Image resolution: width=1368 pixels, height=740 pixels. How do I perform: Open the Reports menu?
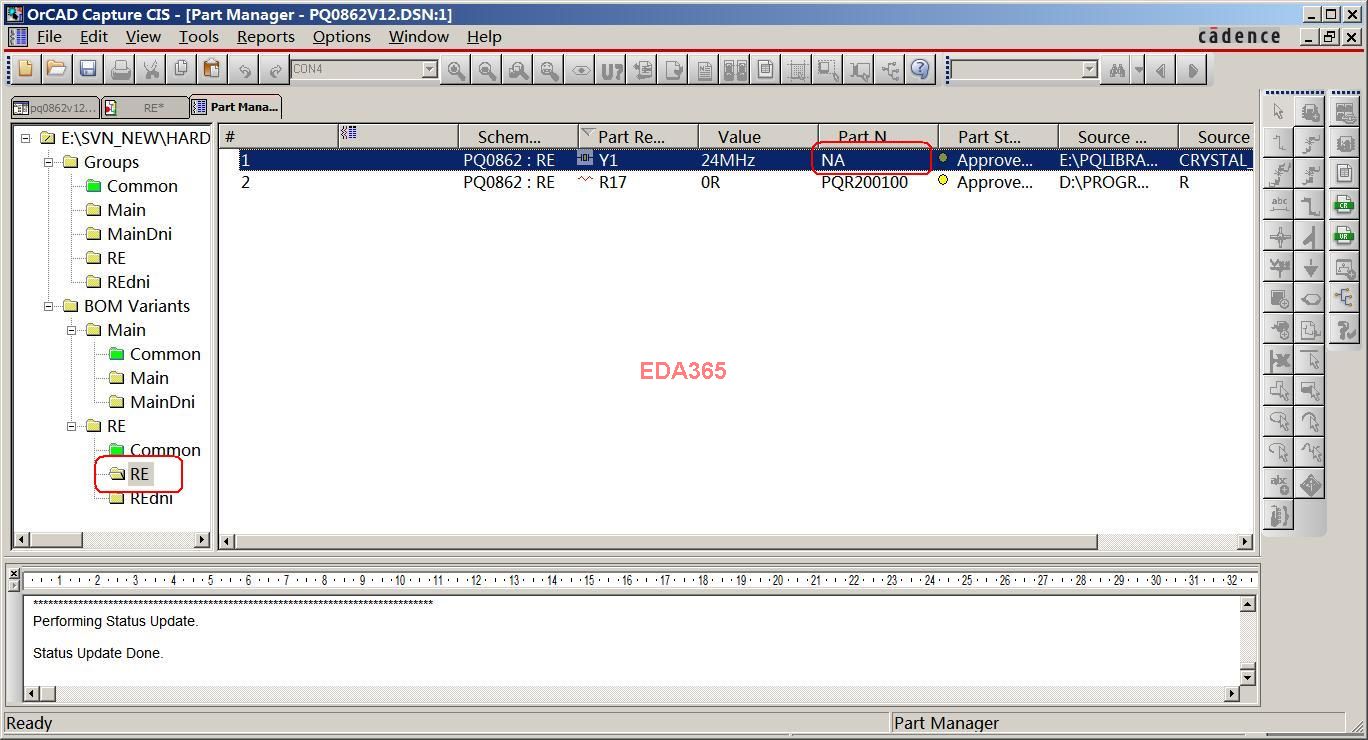[266, 36]
